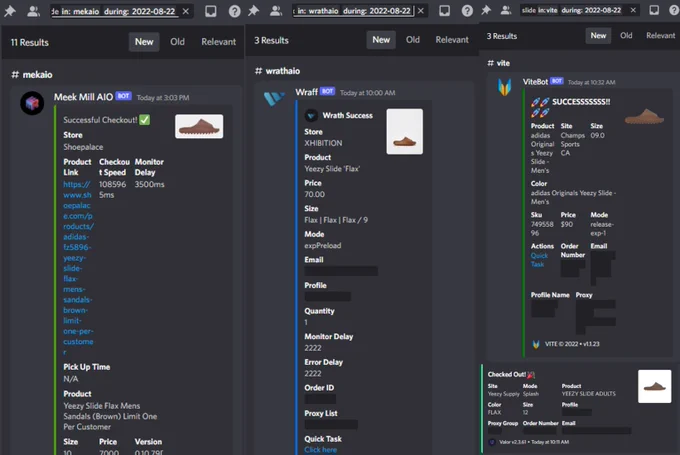Open the inbox in the mekaio panel

(211, 11)
